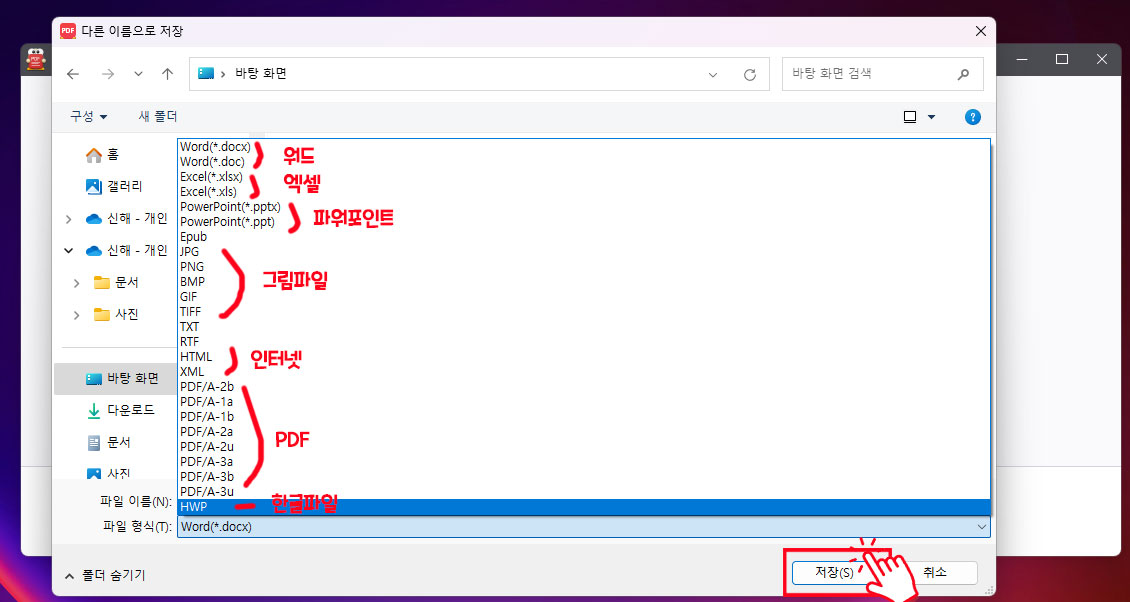Viewport: 1130px width, 602px height.
Task: Select PDF/A-3b in the format list
Action: [x=584, y=477]
